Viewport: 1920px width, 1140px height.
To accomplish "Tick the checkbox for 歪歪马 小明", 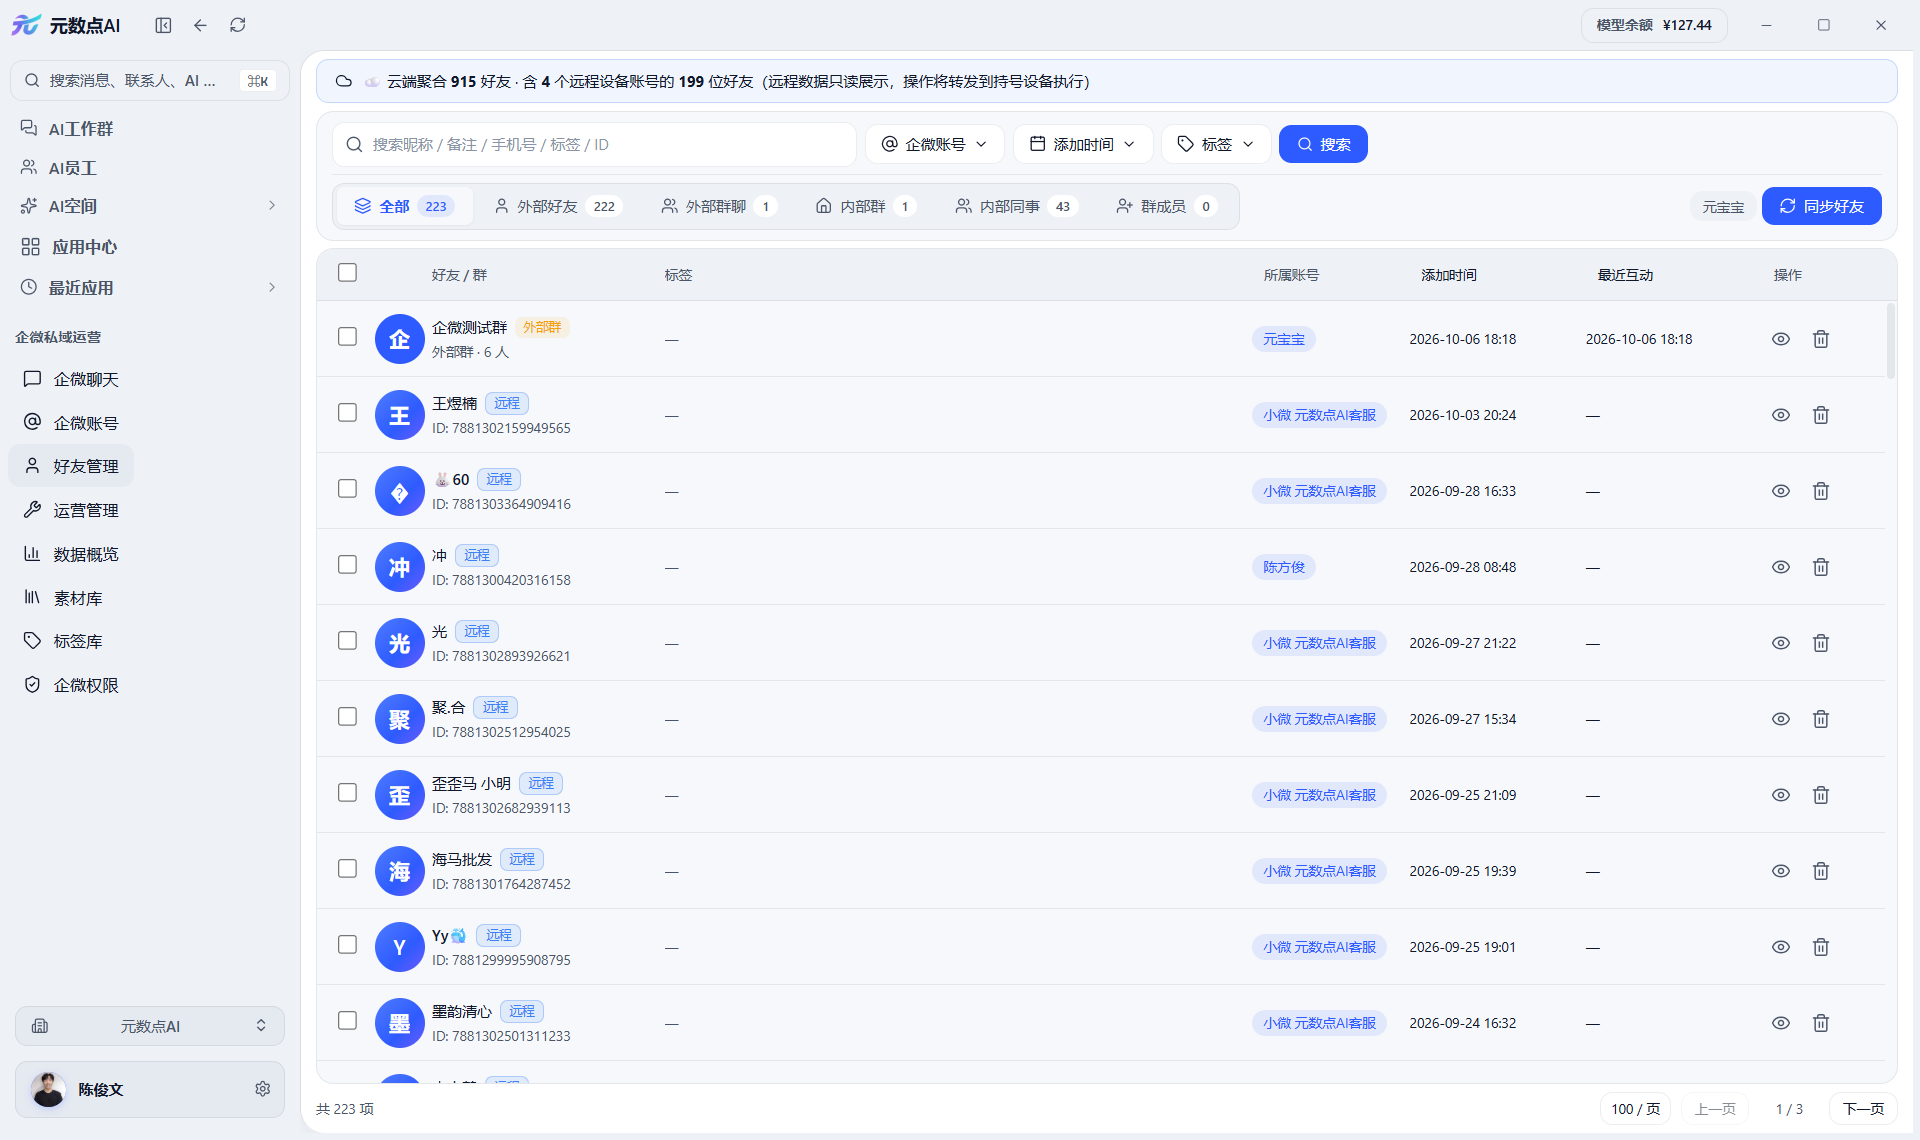I will [347, 793].
